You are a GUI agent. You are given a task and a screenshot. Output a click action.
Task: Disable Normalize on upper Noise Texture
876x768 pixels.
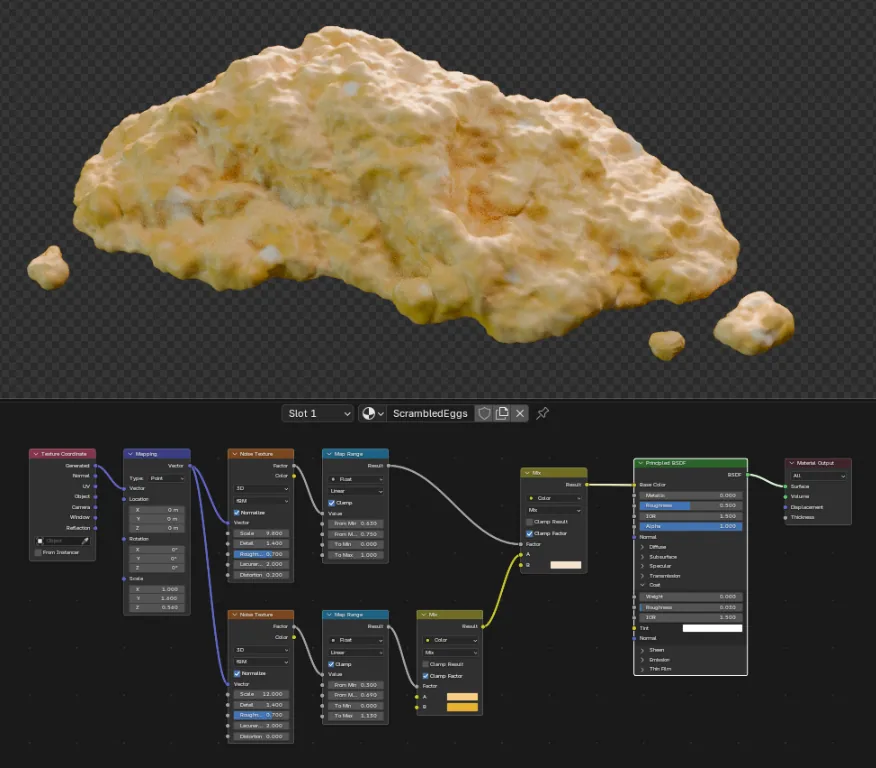point(237,512)
